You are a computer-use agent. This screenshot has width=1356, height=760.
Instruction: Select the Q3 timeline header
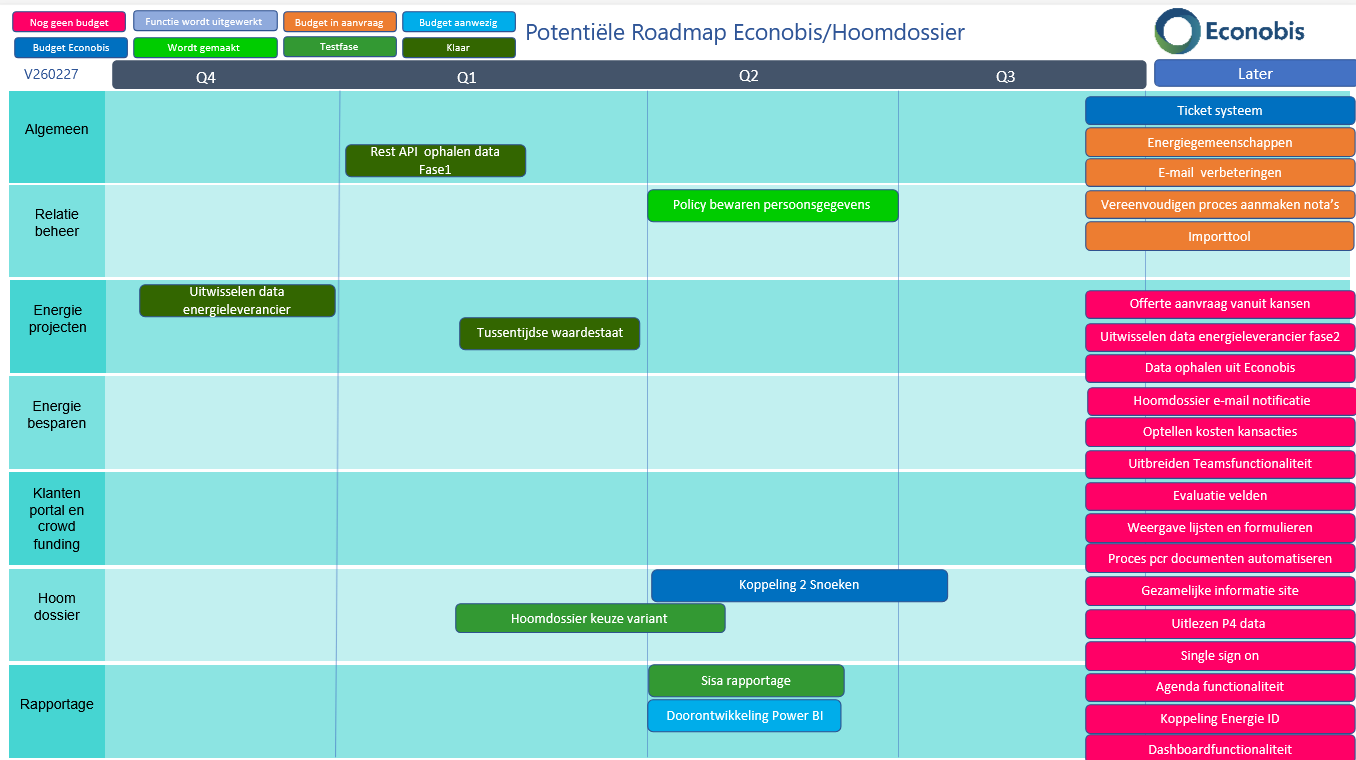click(x=1005, y=77)
